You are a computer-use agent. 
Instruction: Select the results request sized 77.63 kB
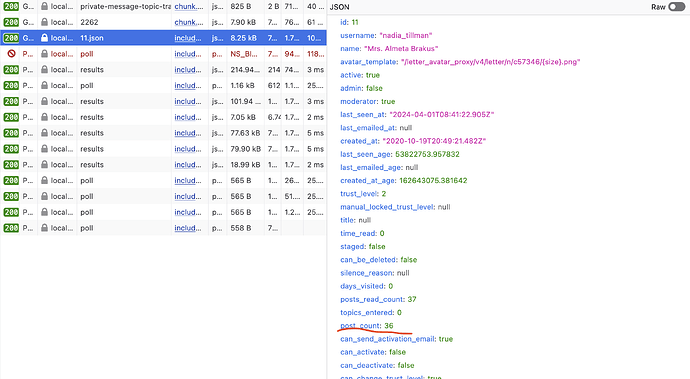(92, 133)
